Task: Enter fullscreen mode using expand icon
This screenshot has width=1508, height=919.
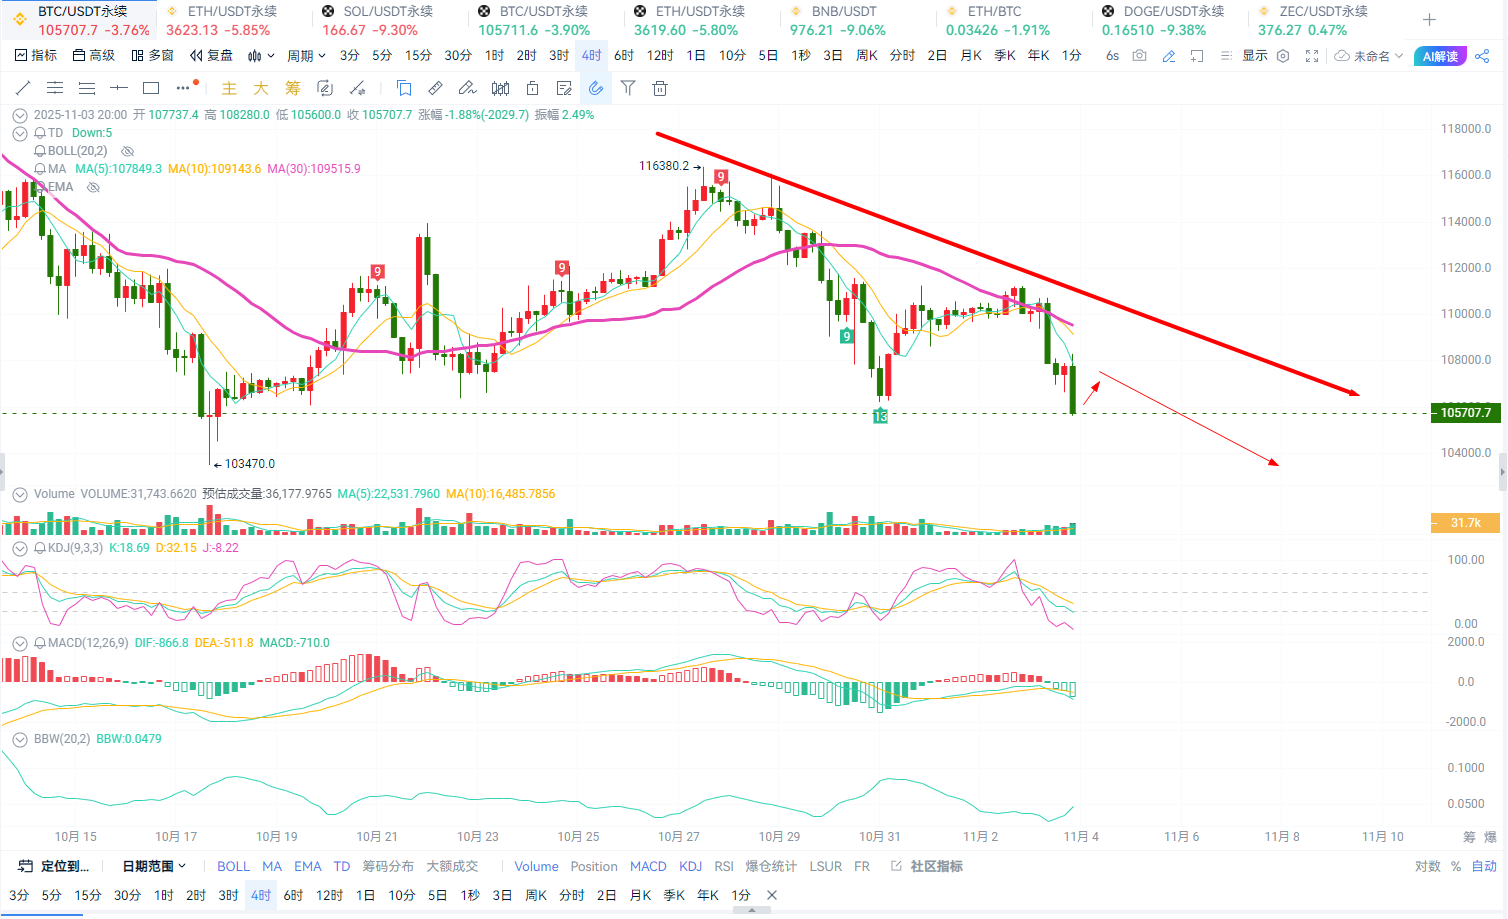Action: [1312, 56]
